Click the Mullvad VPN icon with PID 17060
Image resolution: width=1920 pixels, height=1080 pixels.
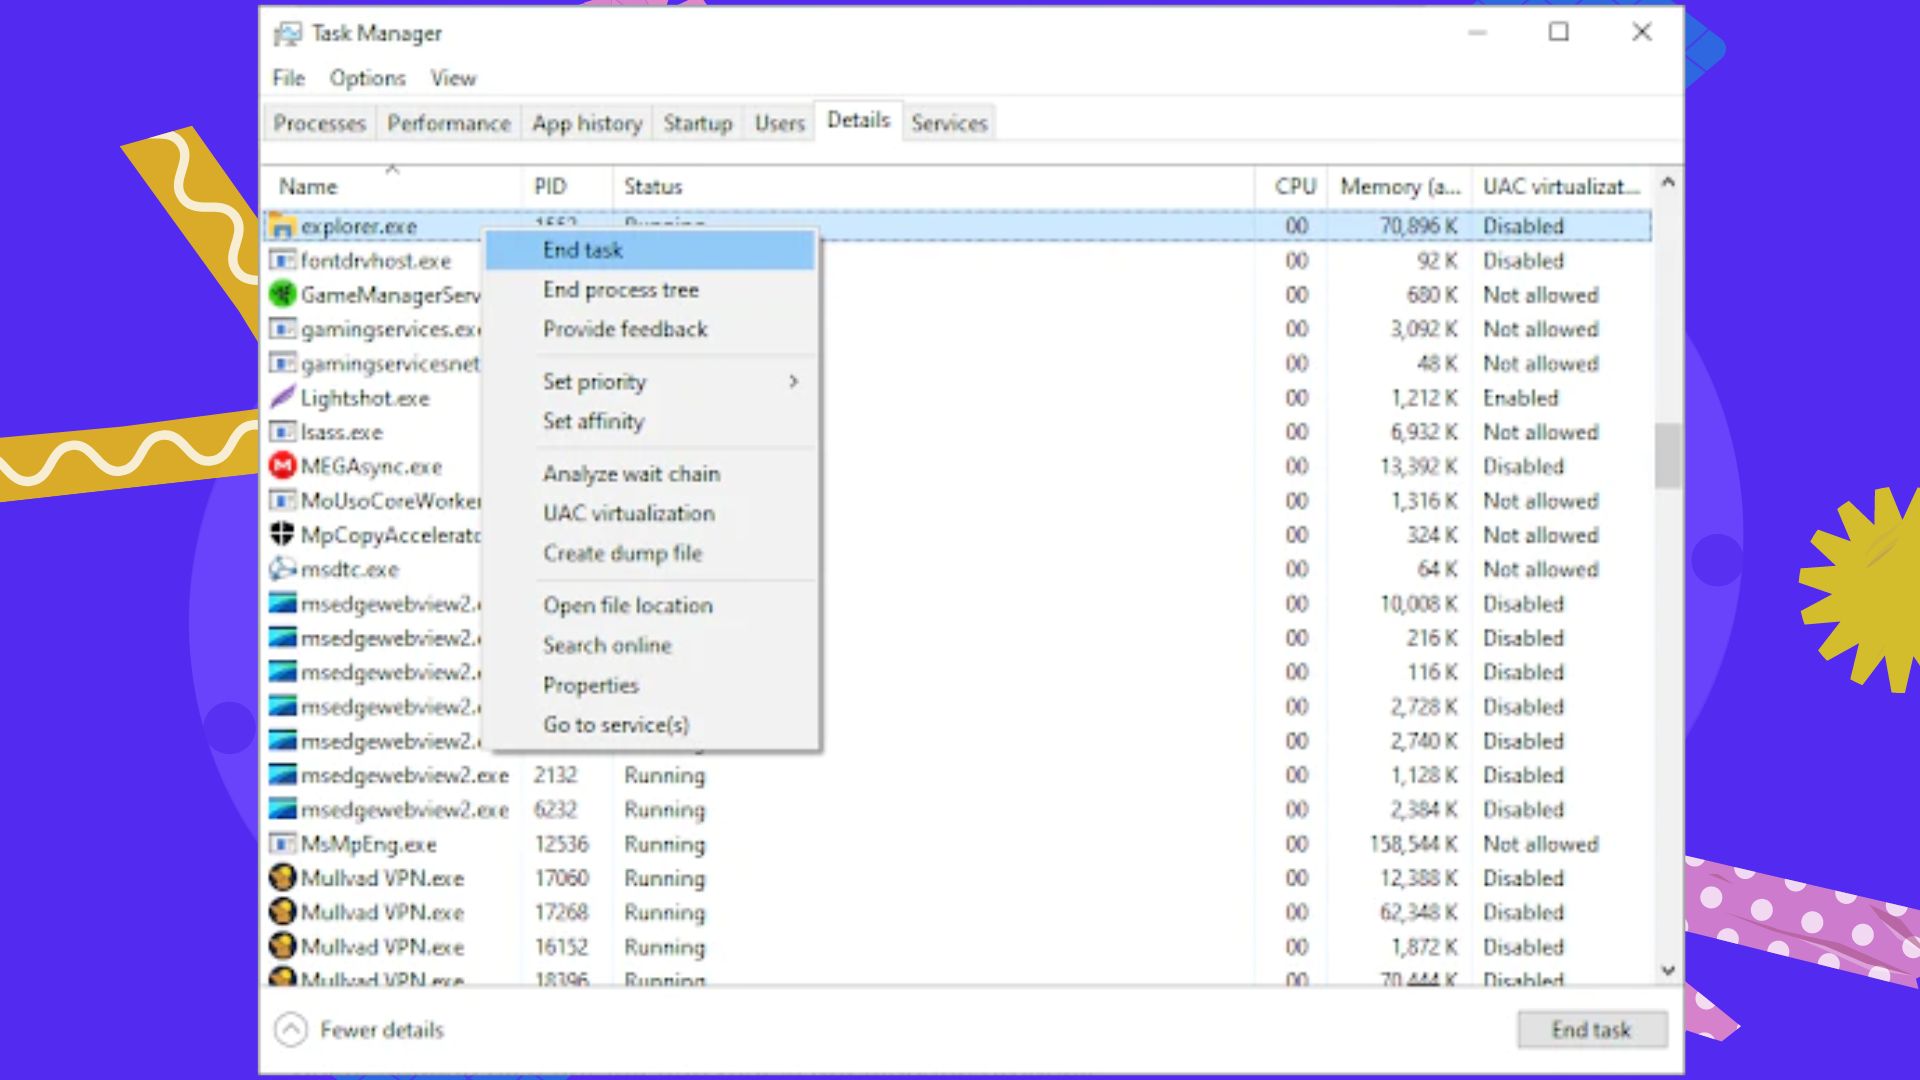283,878
